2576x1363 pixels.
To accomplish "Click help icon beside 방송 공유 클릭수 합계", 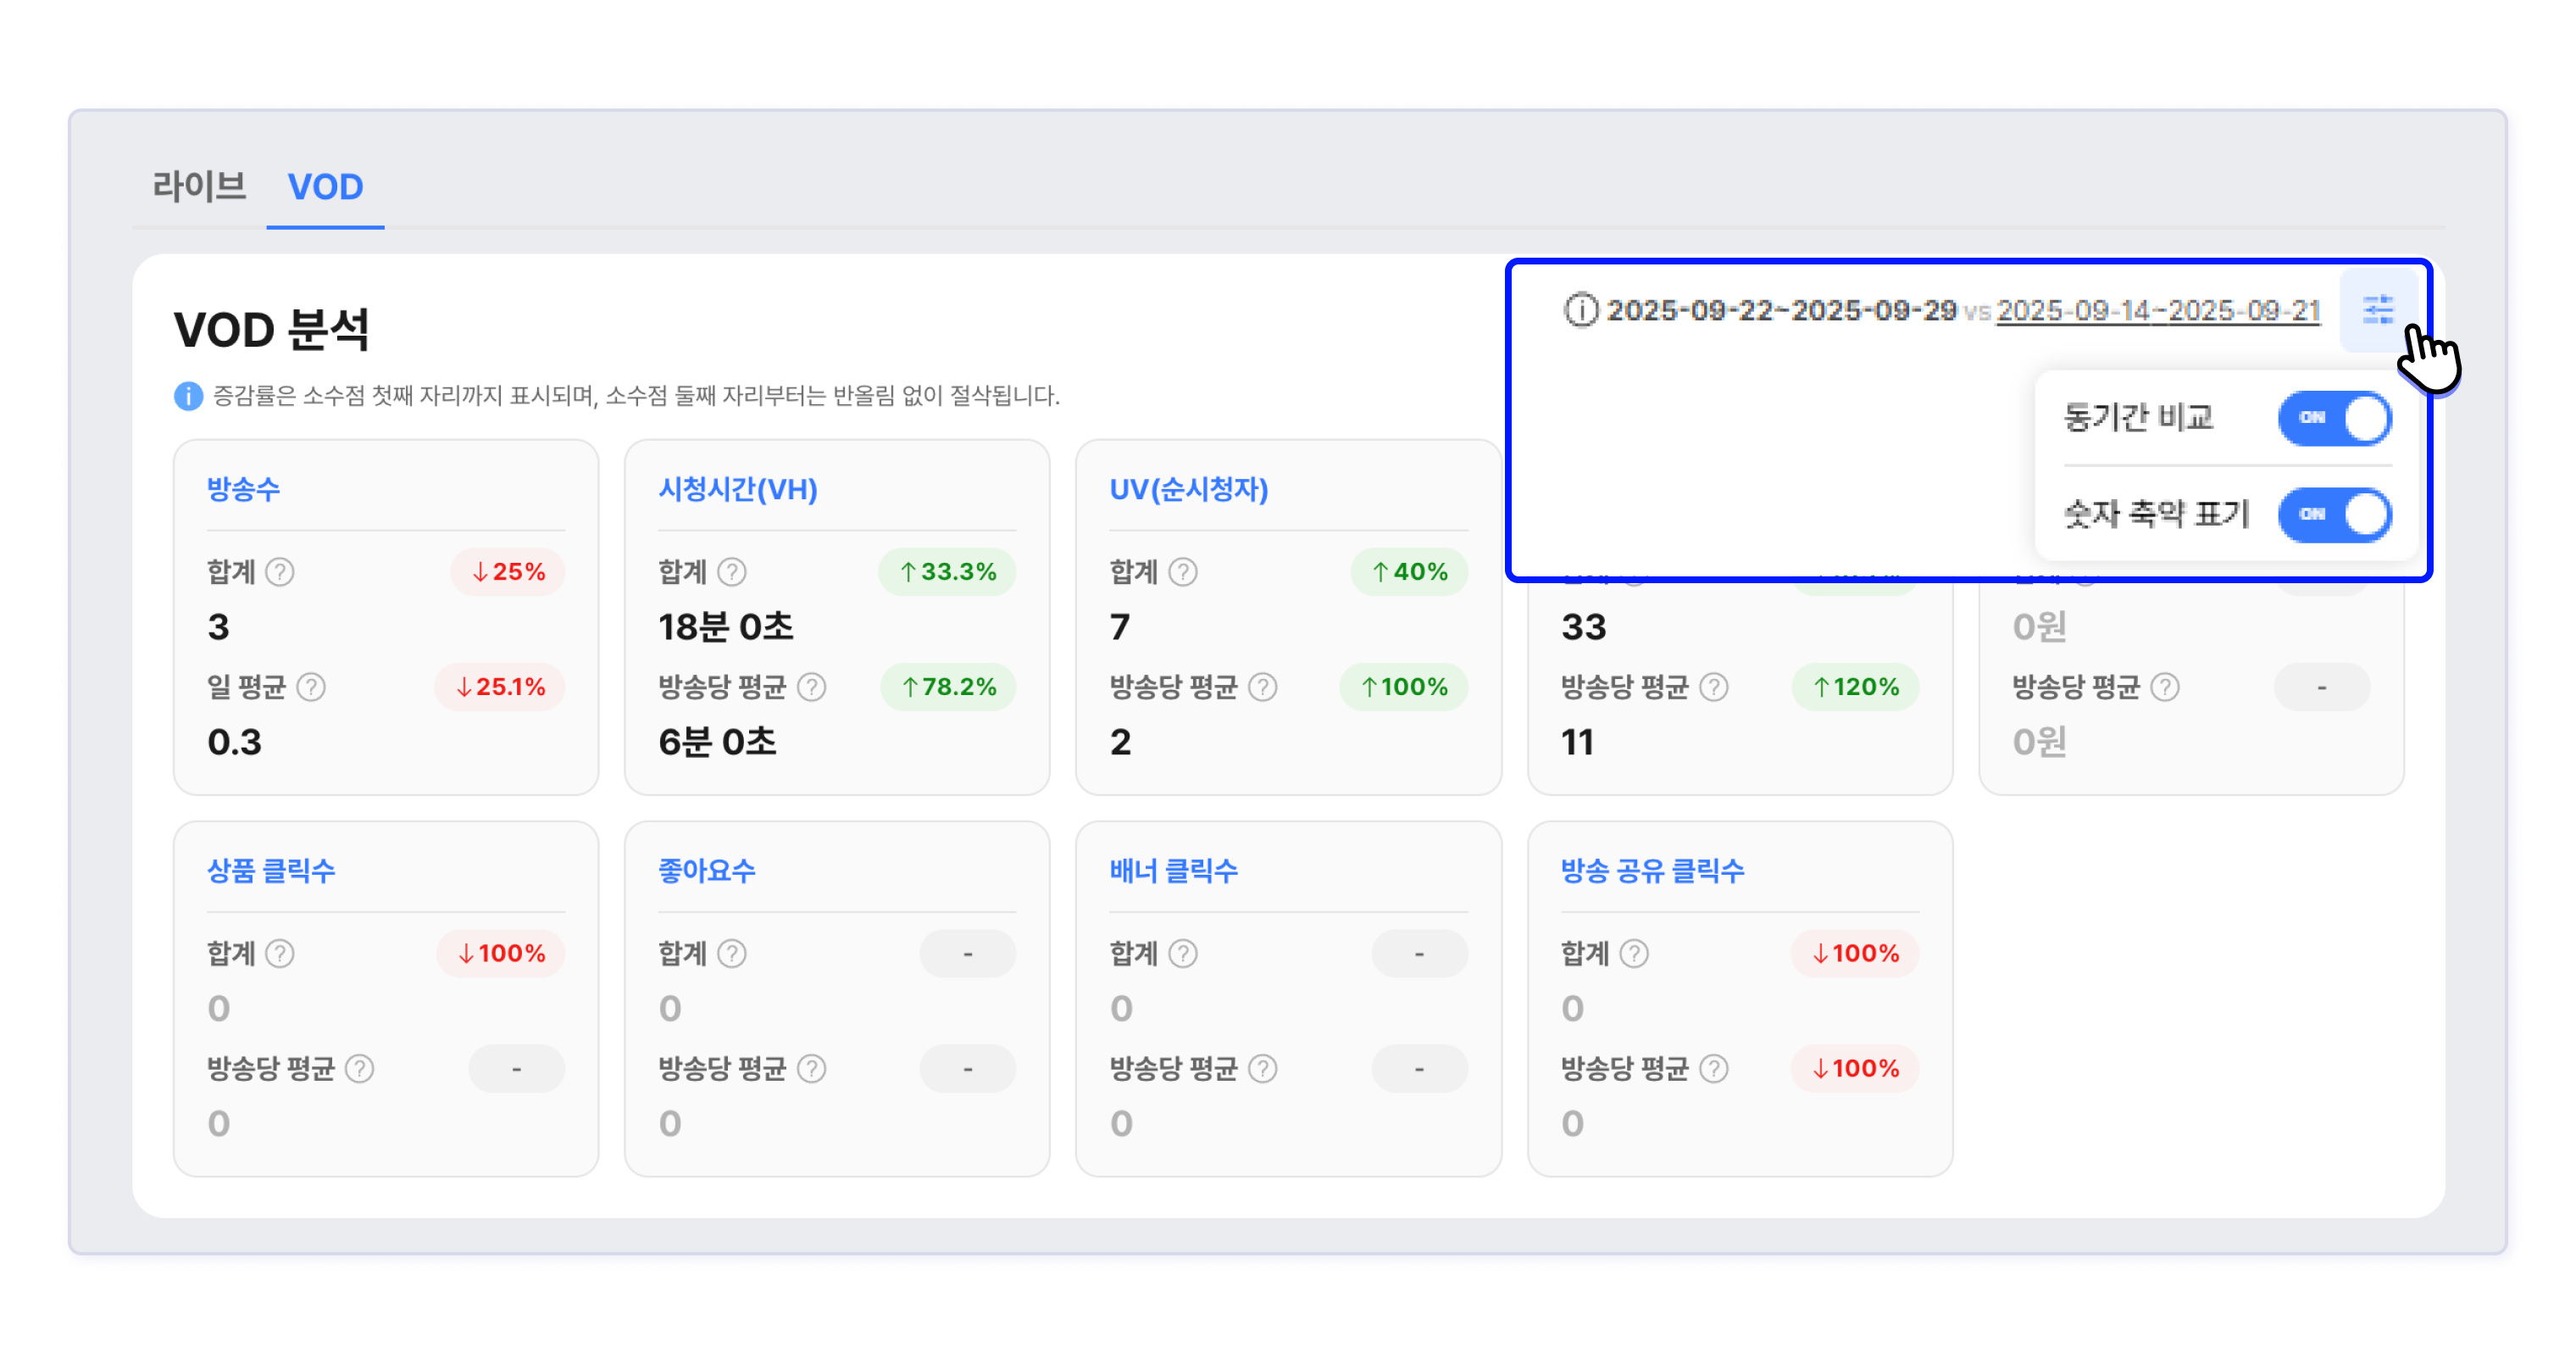I will coord(1634,954).
